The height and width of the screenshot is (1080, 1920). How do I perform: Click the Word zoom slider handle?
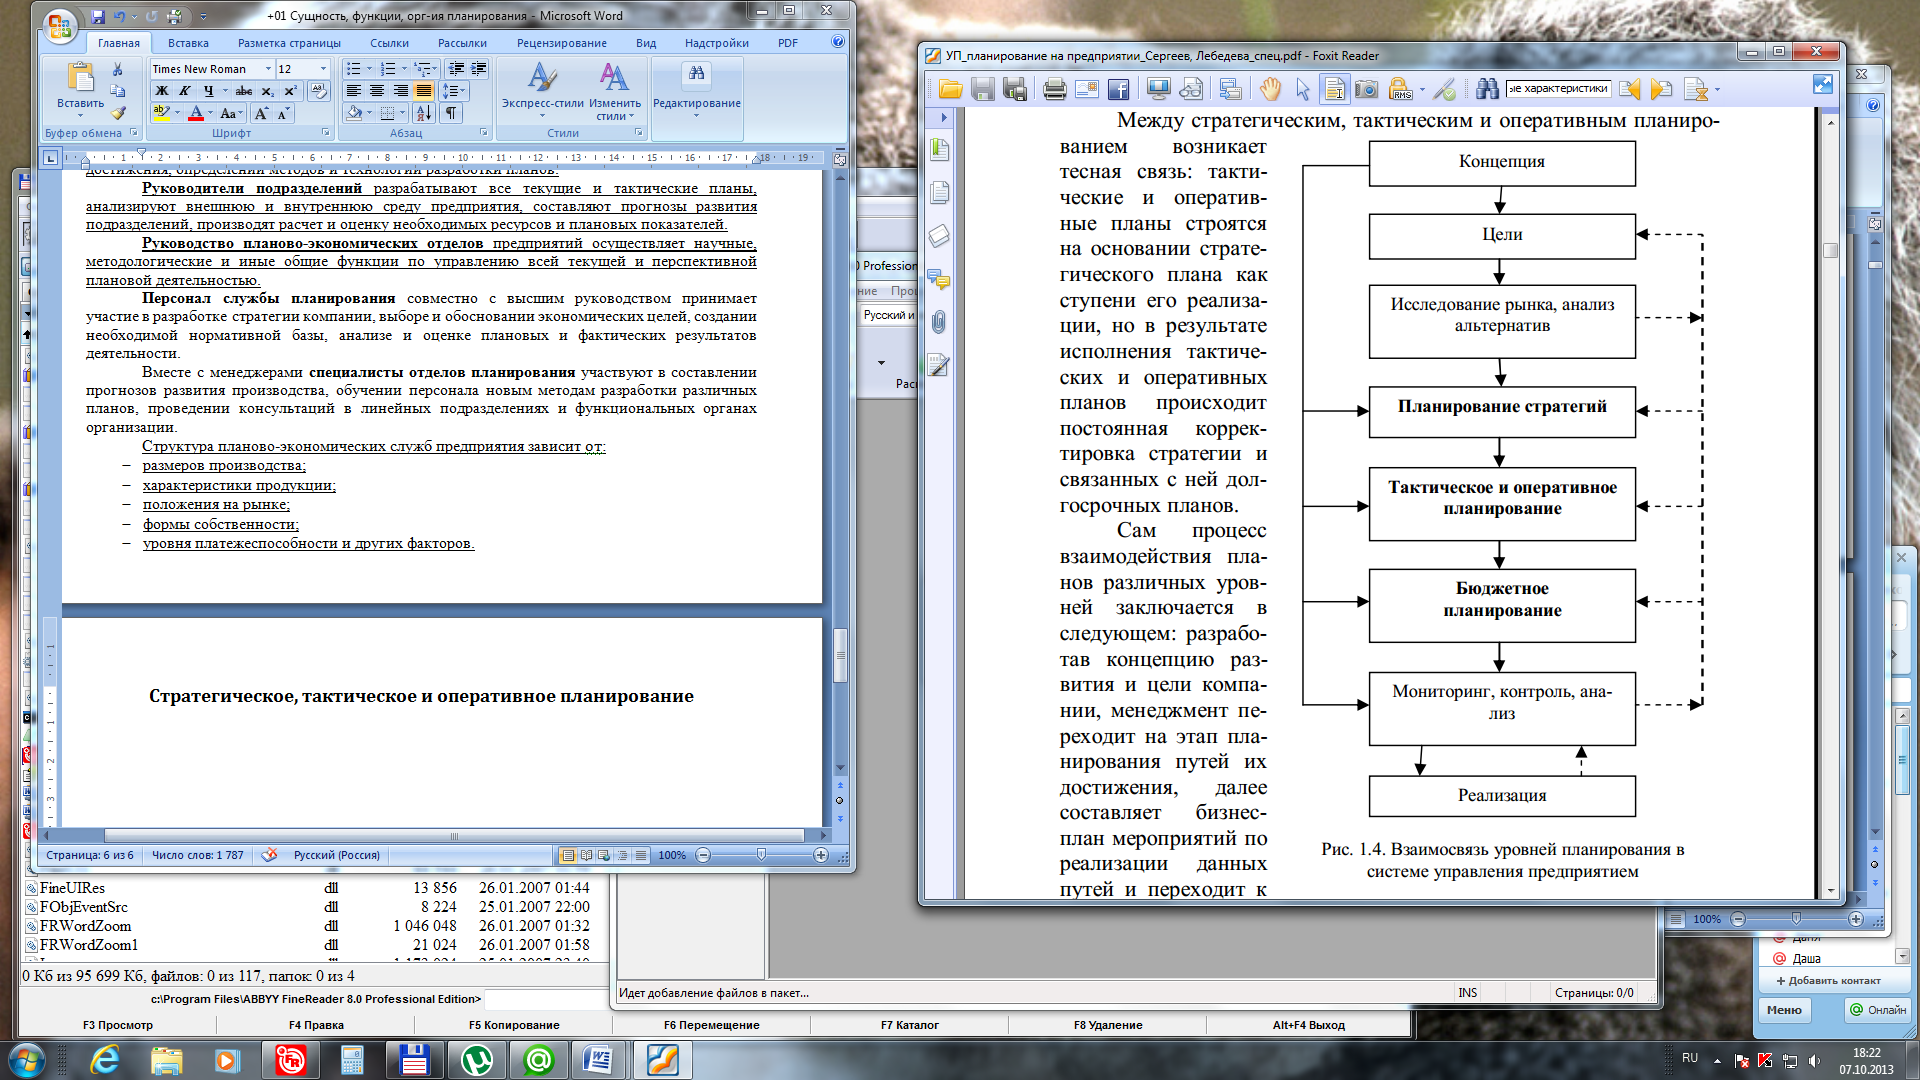pos(762,855)
